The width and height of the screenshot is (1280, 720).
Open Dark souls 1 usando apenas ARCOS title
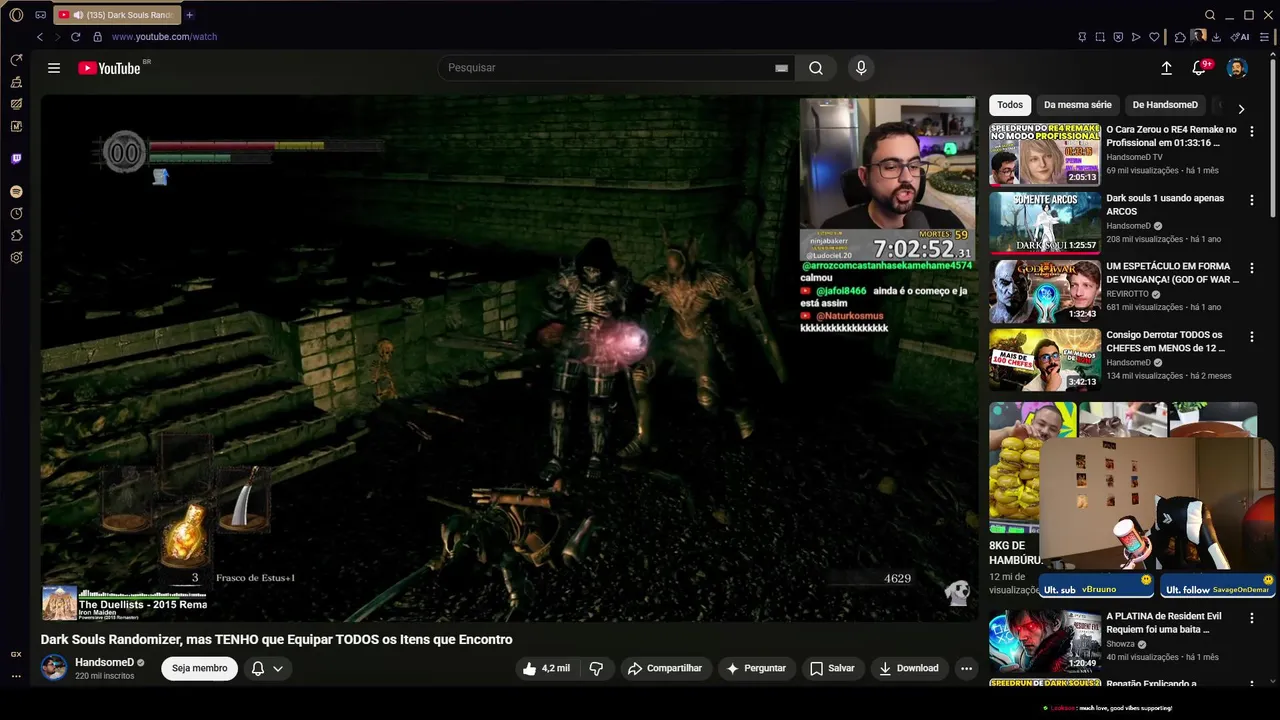[1165, 205]
